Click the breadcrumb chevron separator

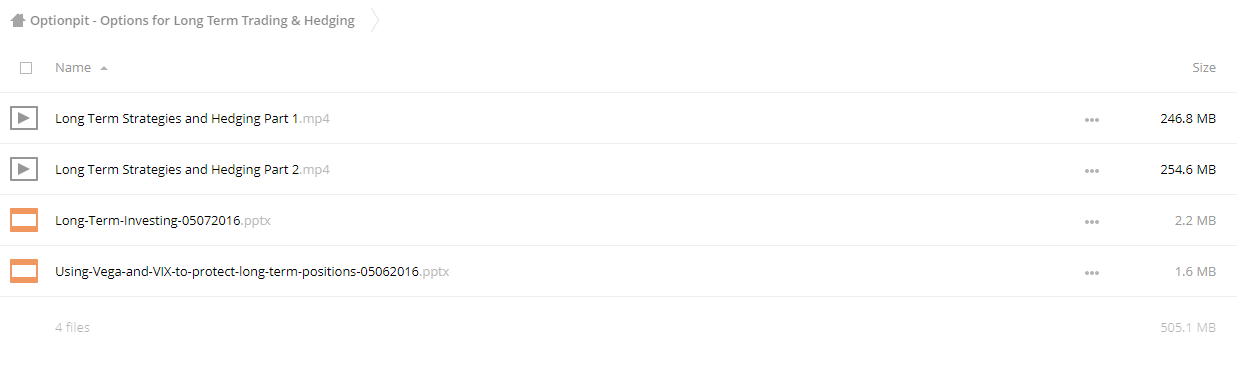pyautogui.click(x=375, y=20)
